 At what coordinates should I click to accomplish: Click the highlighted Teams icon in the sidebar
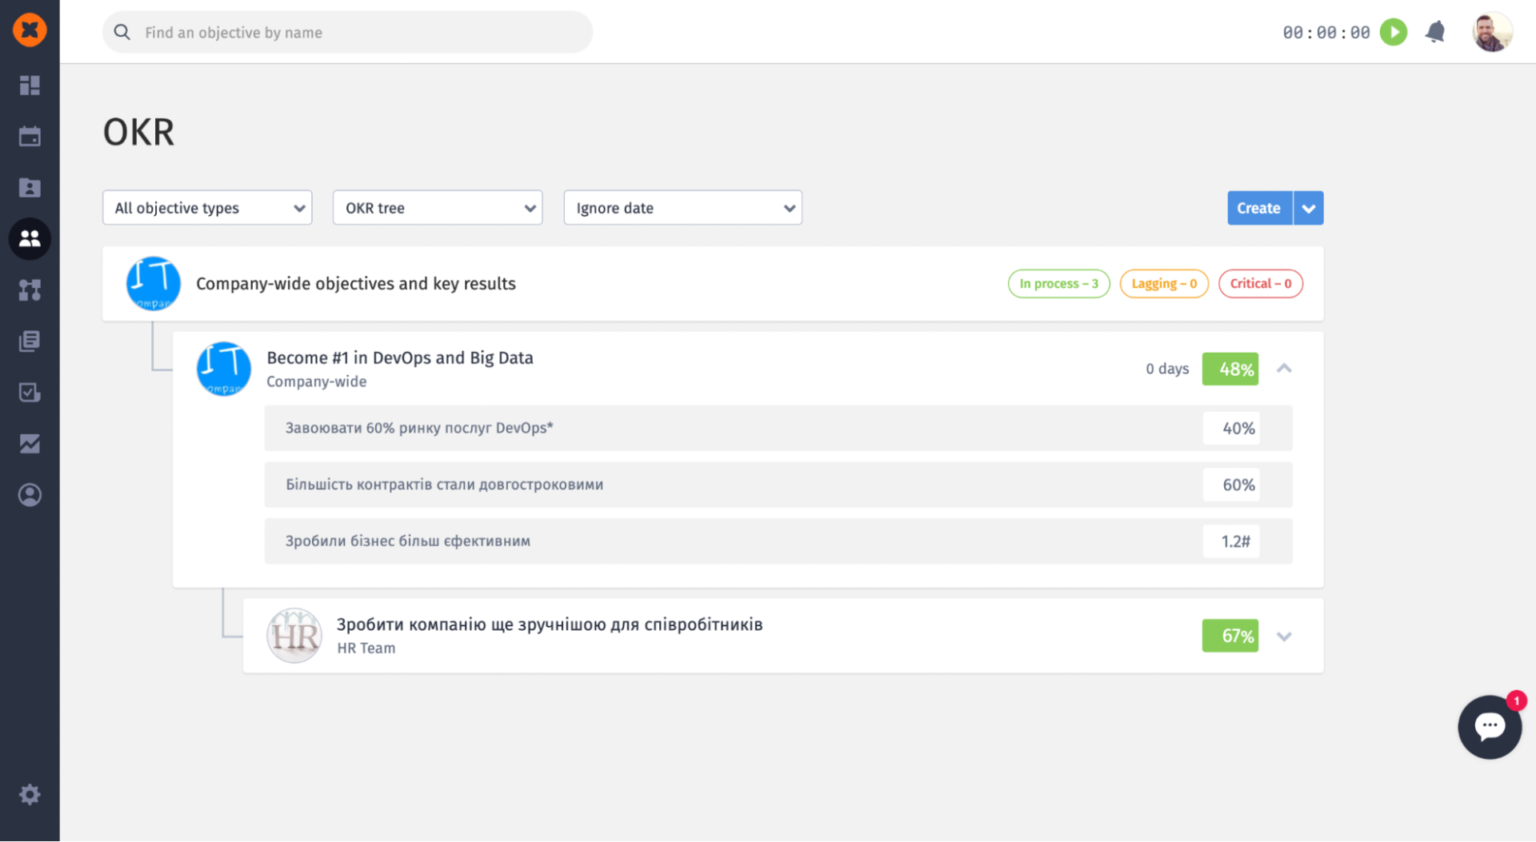pyautogui.click(x=29, y=239)
